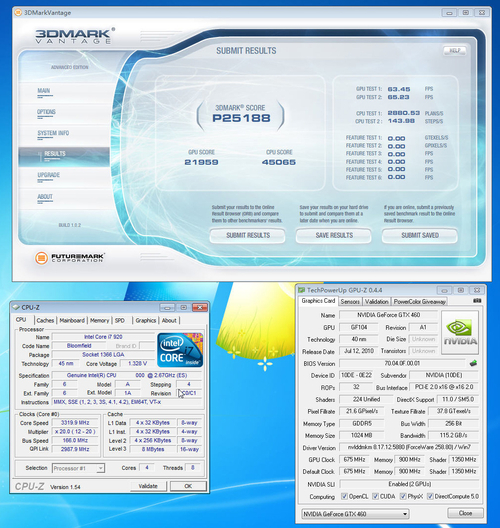Click the Intel Core i7 badge in CPU-Z
The height and width of the screenshot is (528, 500).
(180, 350)
